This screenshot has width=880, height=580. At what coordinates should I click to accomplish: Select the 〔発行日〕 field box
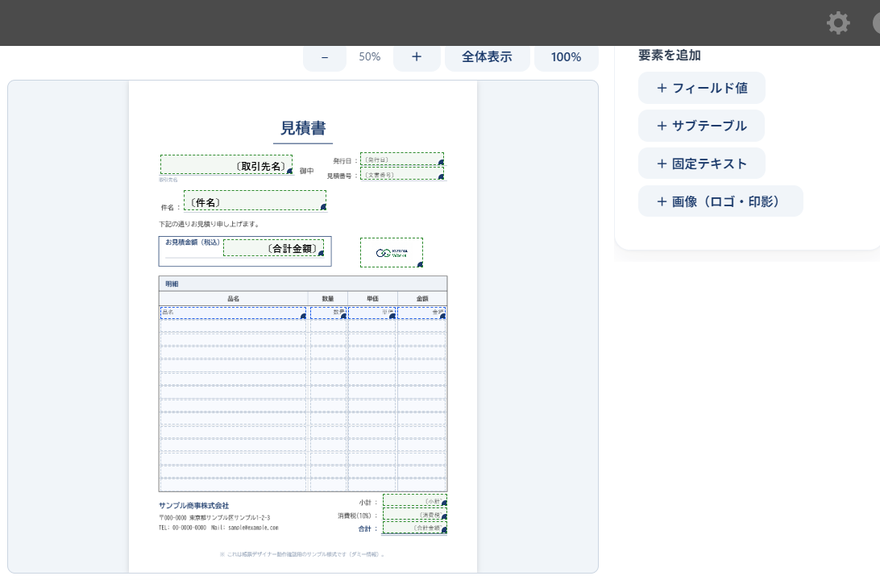(402, 159)
